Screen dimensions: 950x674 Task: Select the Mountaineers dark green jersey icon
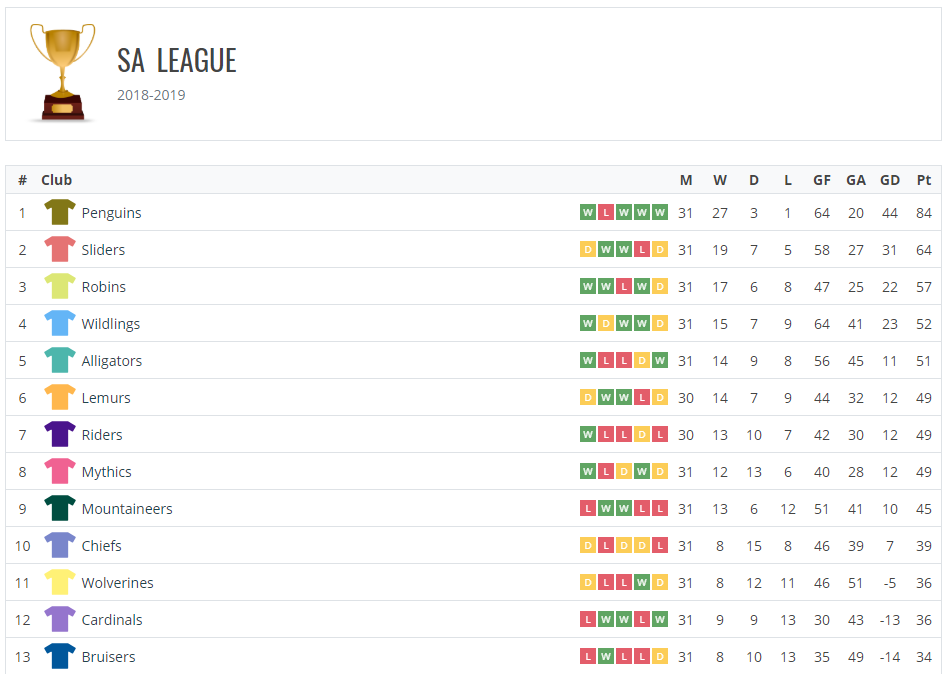pos(60,508)
